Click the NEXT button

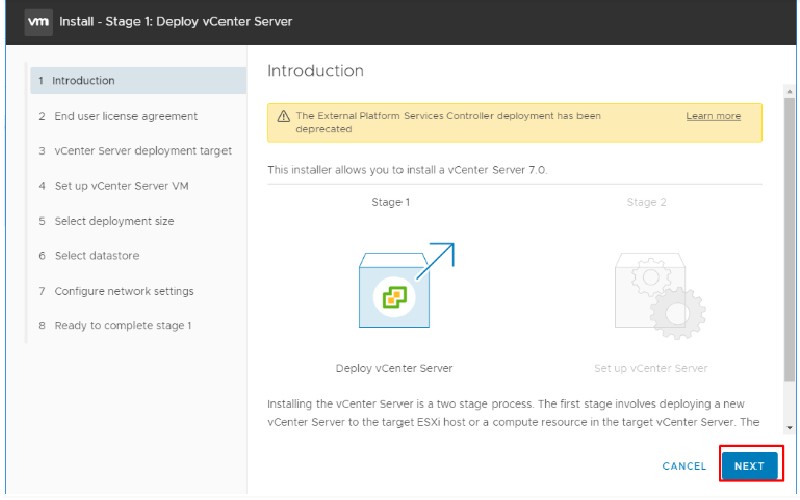[749, 466]
